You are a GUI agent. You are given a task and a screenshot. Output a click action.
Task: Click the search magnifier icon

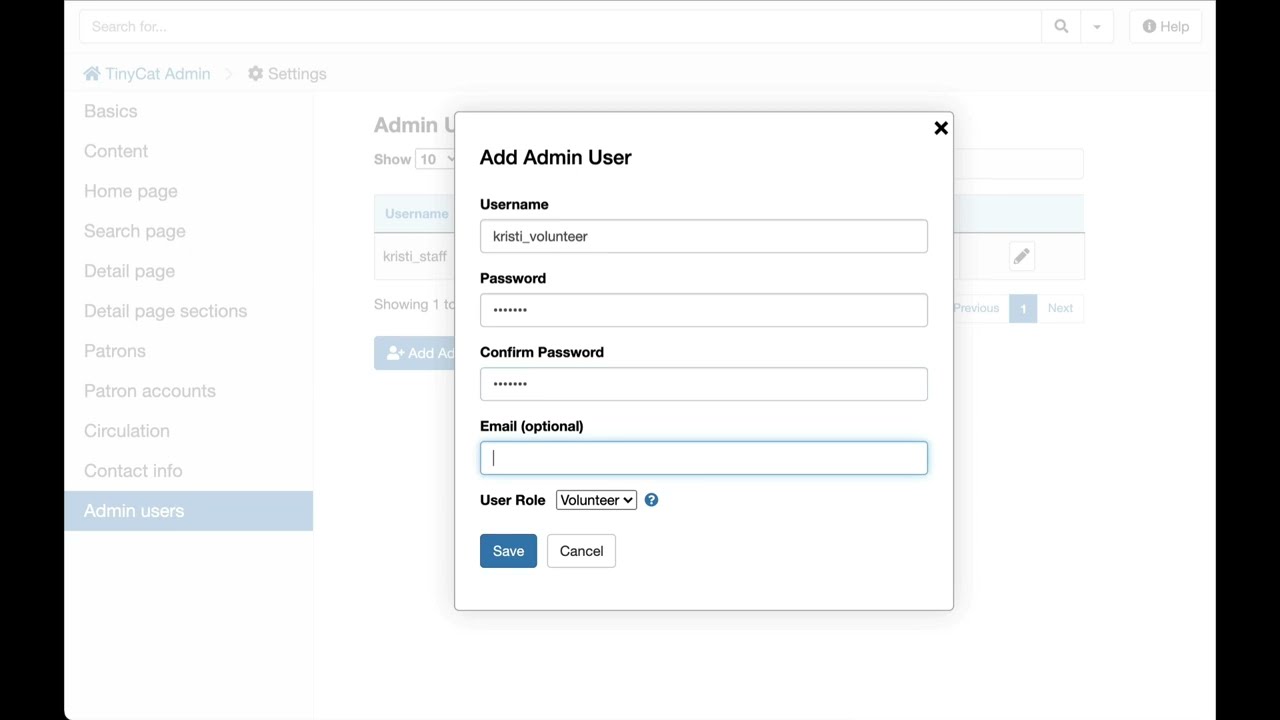pyautogui.click(x=1061, y=27)
